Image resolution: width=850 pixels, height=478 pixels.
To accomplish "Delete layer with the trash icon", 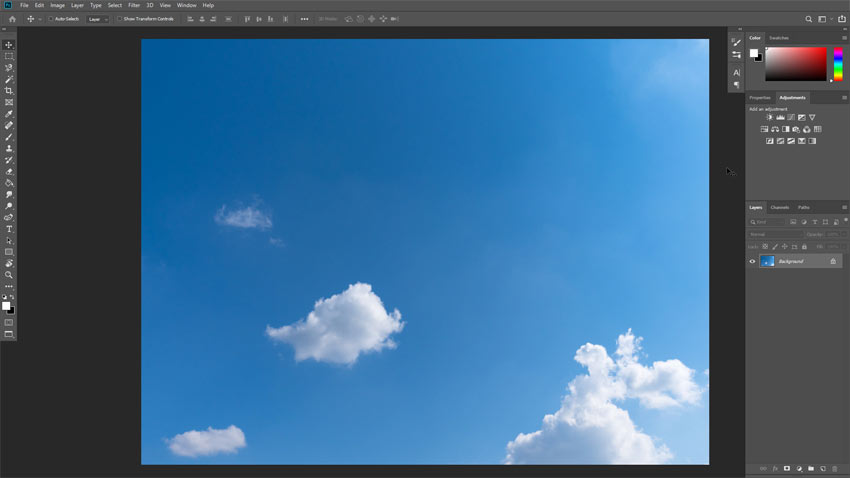I will (x=834, y=468).
